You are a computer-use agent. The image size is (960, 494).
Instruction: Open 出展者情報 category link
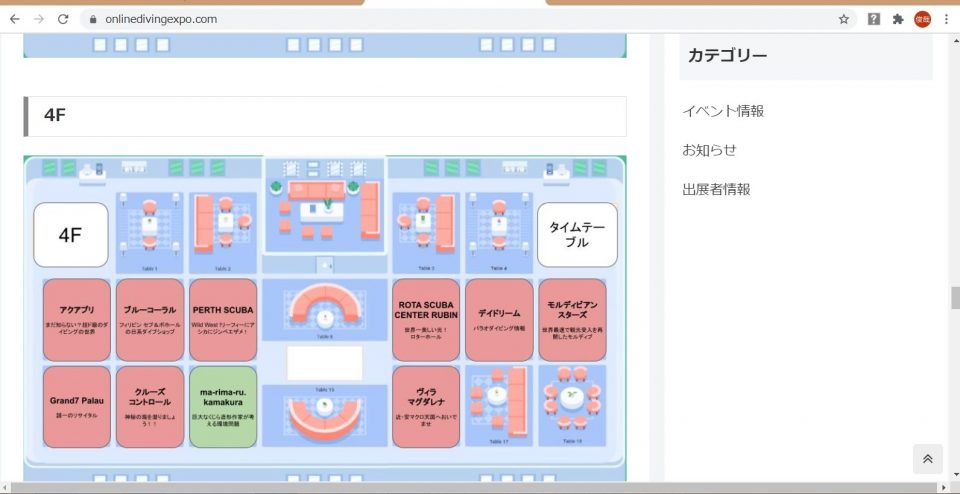[716, 189]
